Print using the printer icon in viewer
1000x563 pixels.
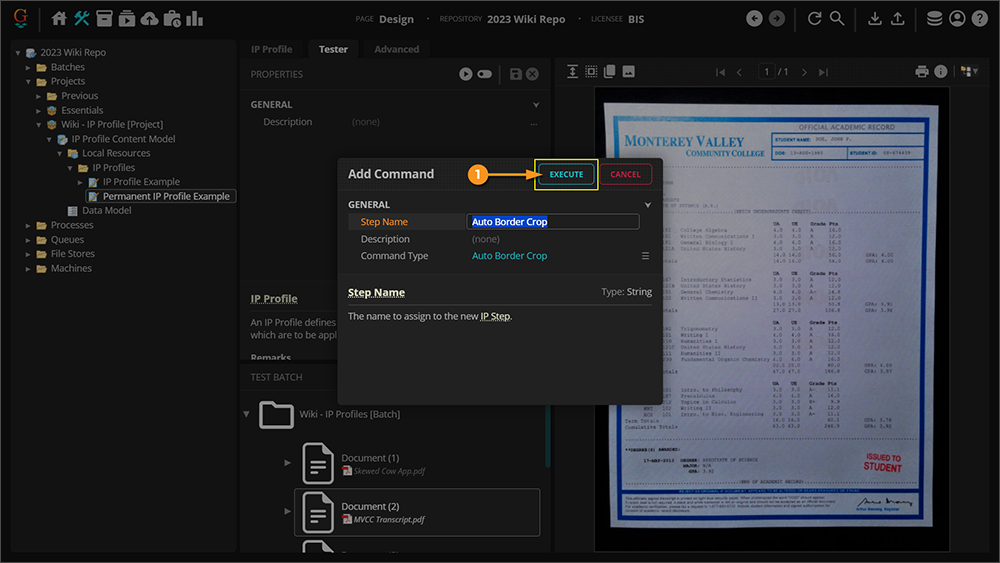922,71
